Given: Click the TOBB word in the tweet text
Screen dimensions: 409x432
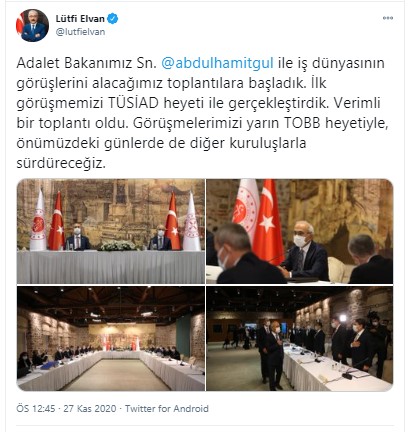Looking at the screenshot, I should coord(302,123).
